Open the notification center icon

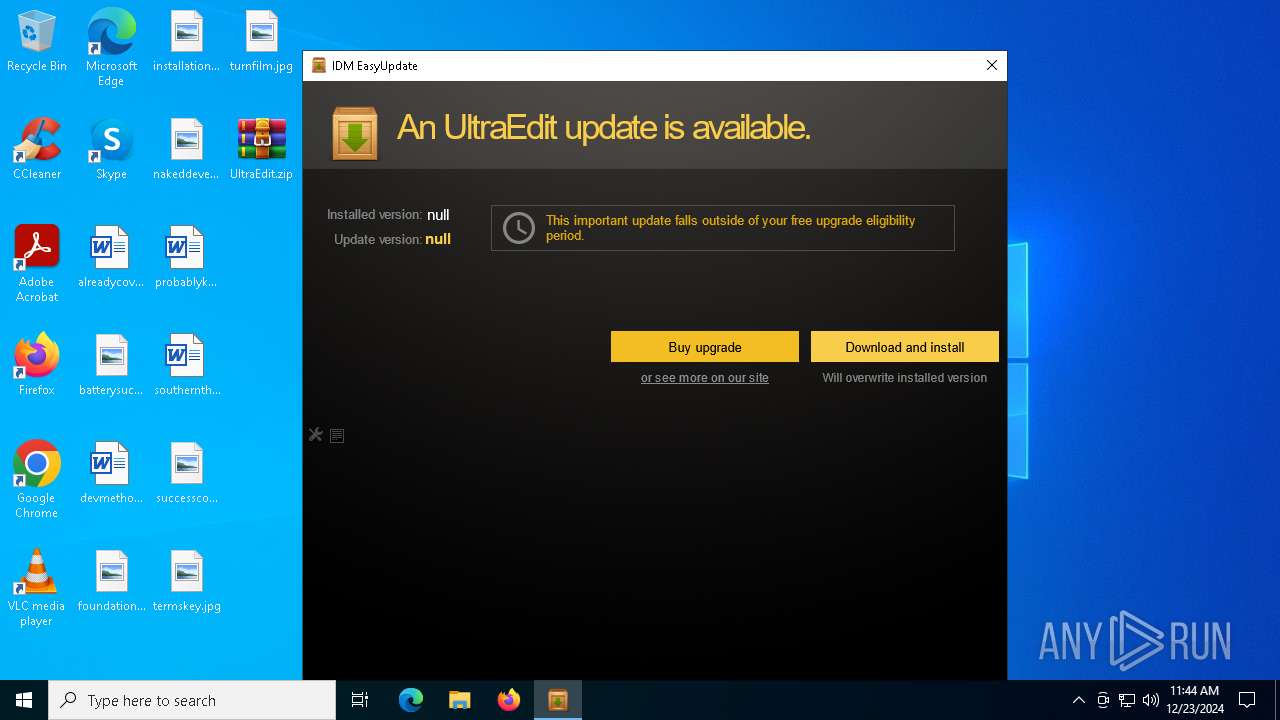pyautogui.click(x=1247, y=700)
